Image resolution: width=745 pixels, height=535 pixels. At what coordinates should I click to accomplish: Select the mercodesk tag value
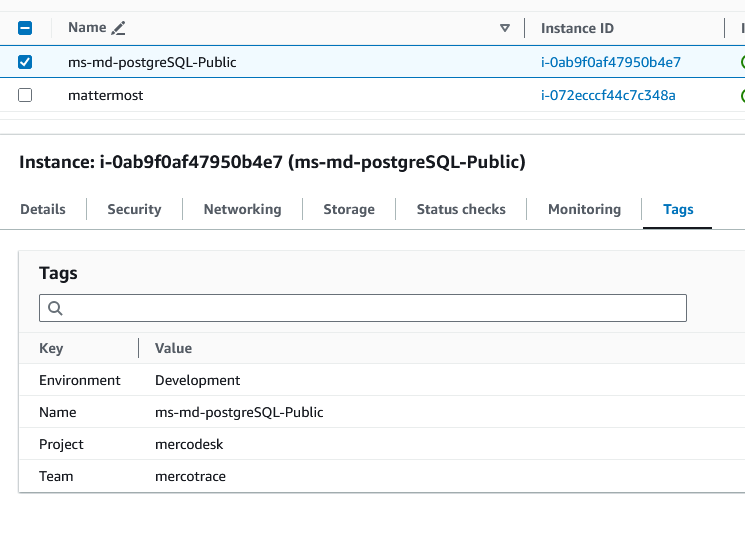click(x=189, y=444)
